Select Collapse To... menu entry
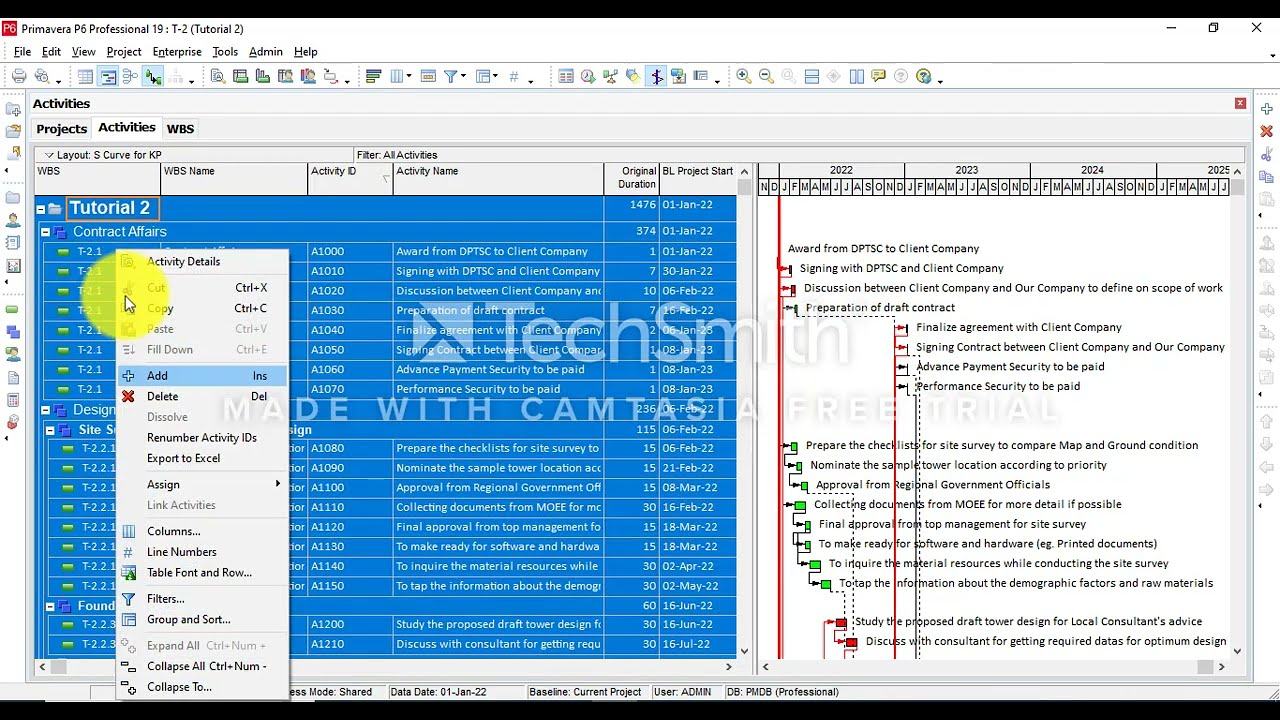The image size is (1280, 720). 201,687
